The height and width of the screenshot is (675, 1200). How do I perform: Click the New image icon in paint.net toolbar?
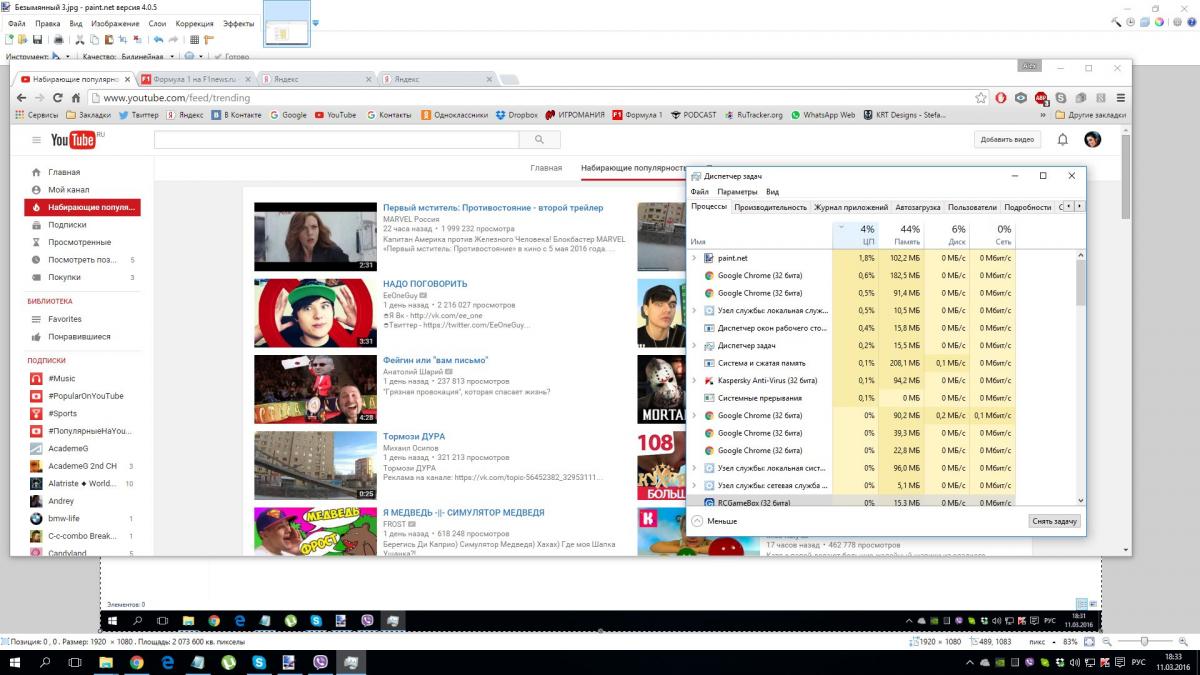9,40
